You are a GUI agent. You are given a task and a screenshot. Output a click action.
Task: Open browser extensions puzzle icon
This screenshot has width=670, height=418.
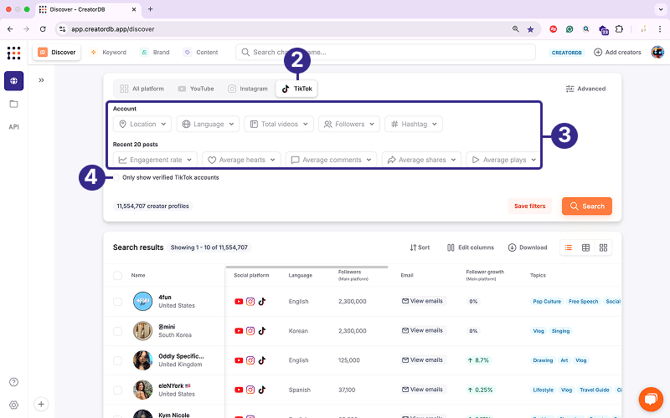pyautogui.click(x=619, y=29)
